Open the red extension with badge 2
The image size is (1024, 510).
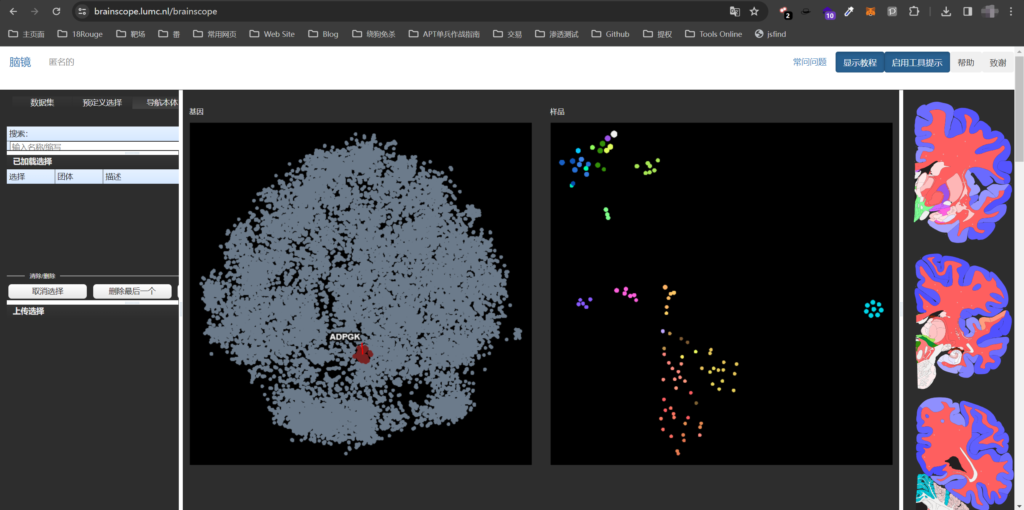(x=786, y=12)
